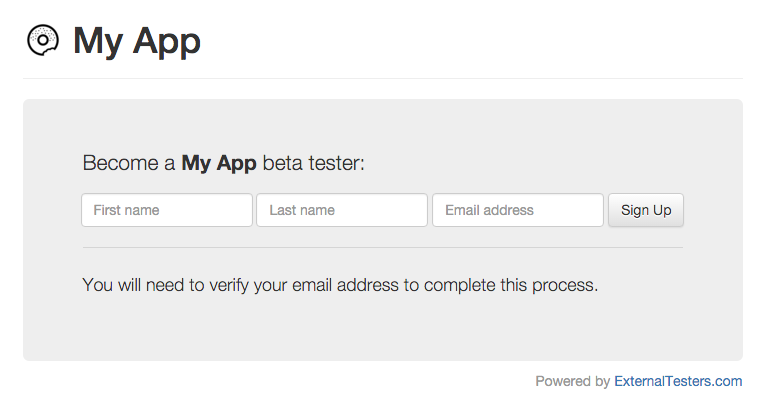Click the word "App" in the page title
The width and height of the screenshot is (770, 410).
(166, 41)
